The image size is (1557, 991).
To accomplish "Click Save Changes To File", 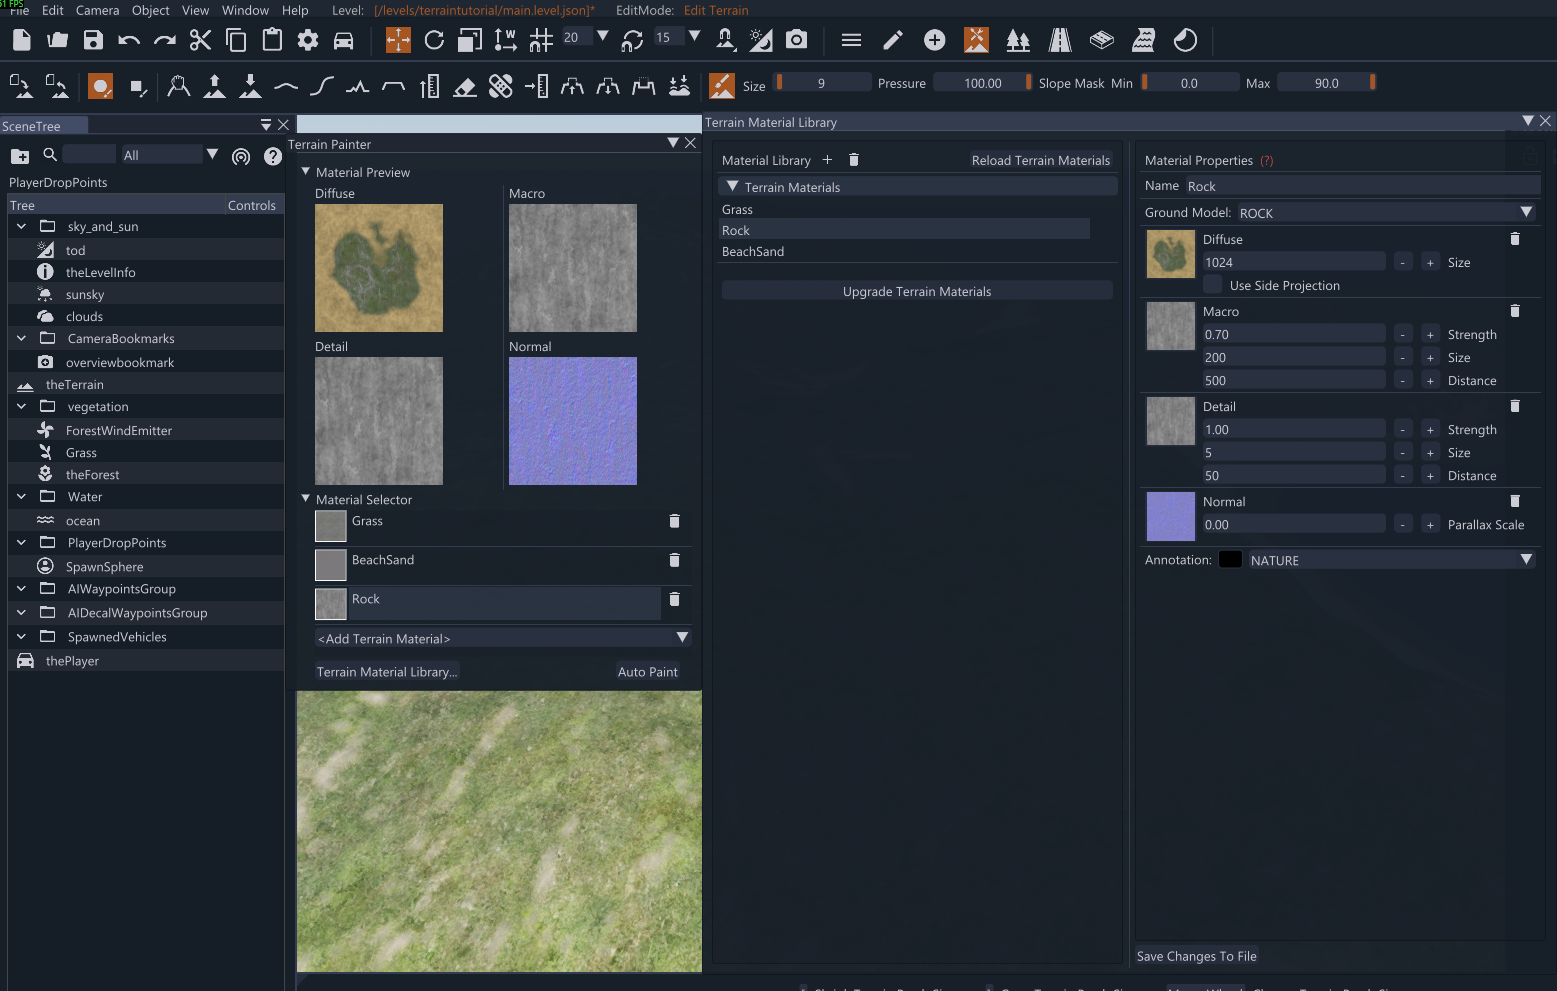I will (x=1197, y=956).
